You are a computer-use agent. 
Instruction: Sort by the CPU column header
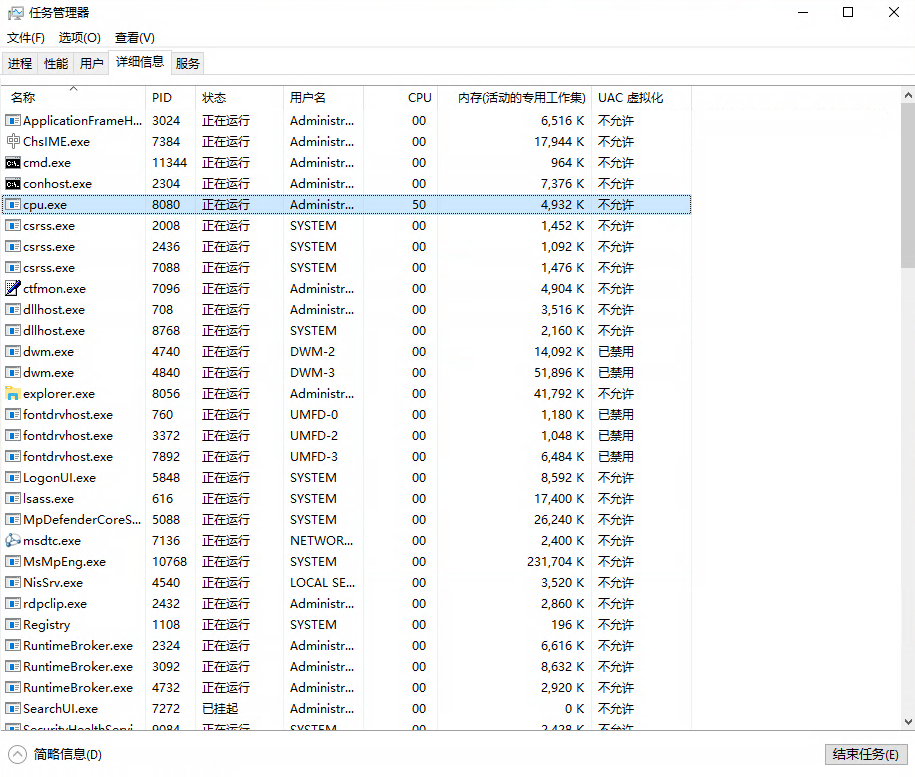(419, 98)
